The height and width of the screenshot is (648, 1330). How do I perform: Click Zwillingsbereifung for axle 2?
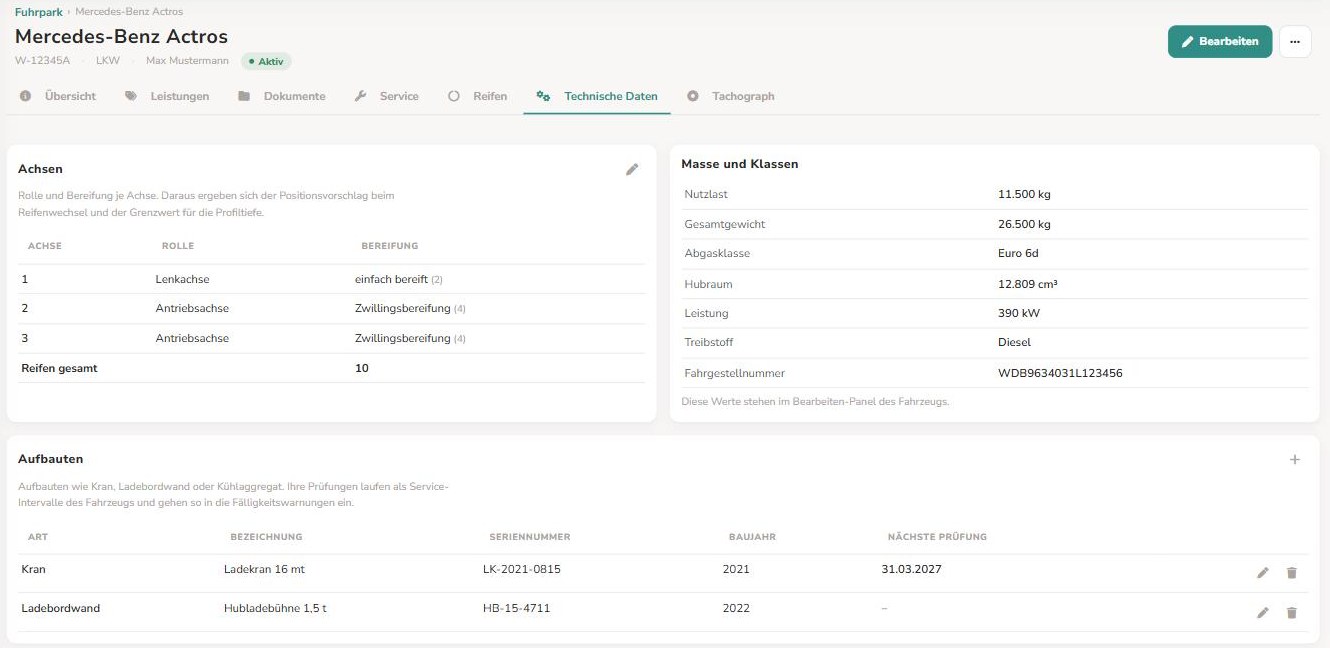pyautogui.click(x=403, y=308)
